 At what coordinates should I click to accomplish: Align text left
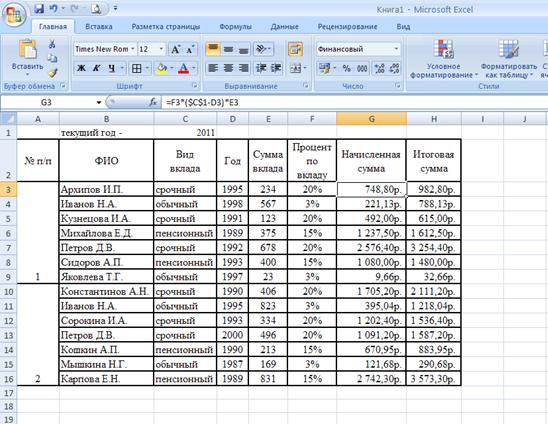(213, 68)
